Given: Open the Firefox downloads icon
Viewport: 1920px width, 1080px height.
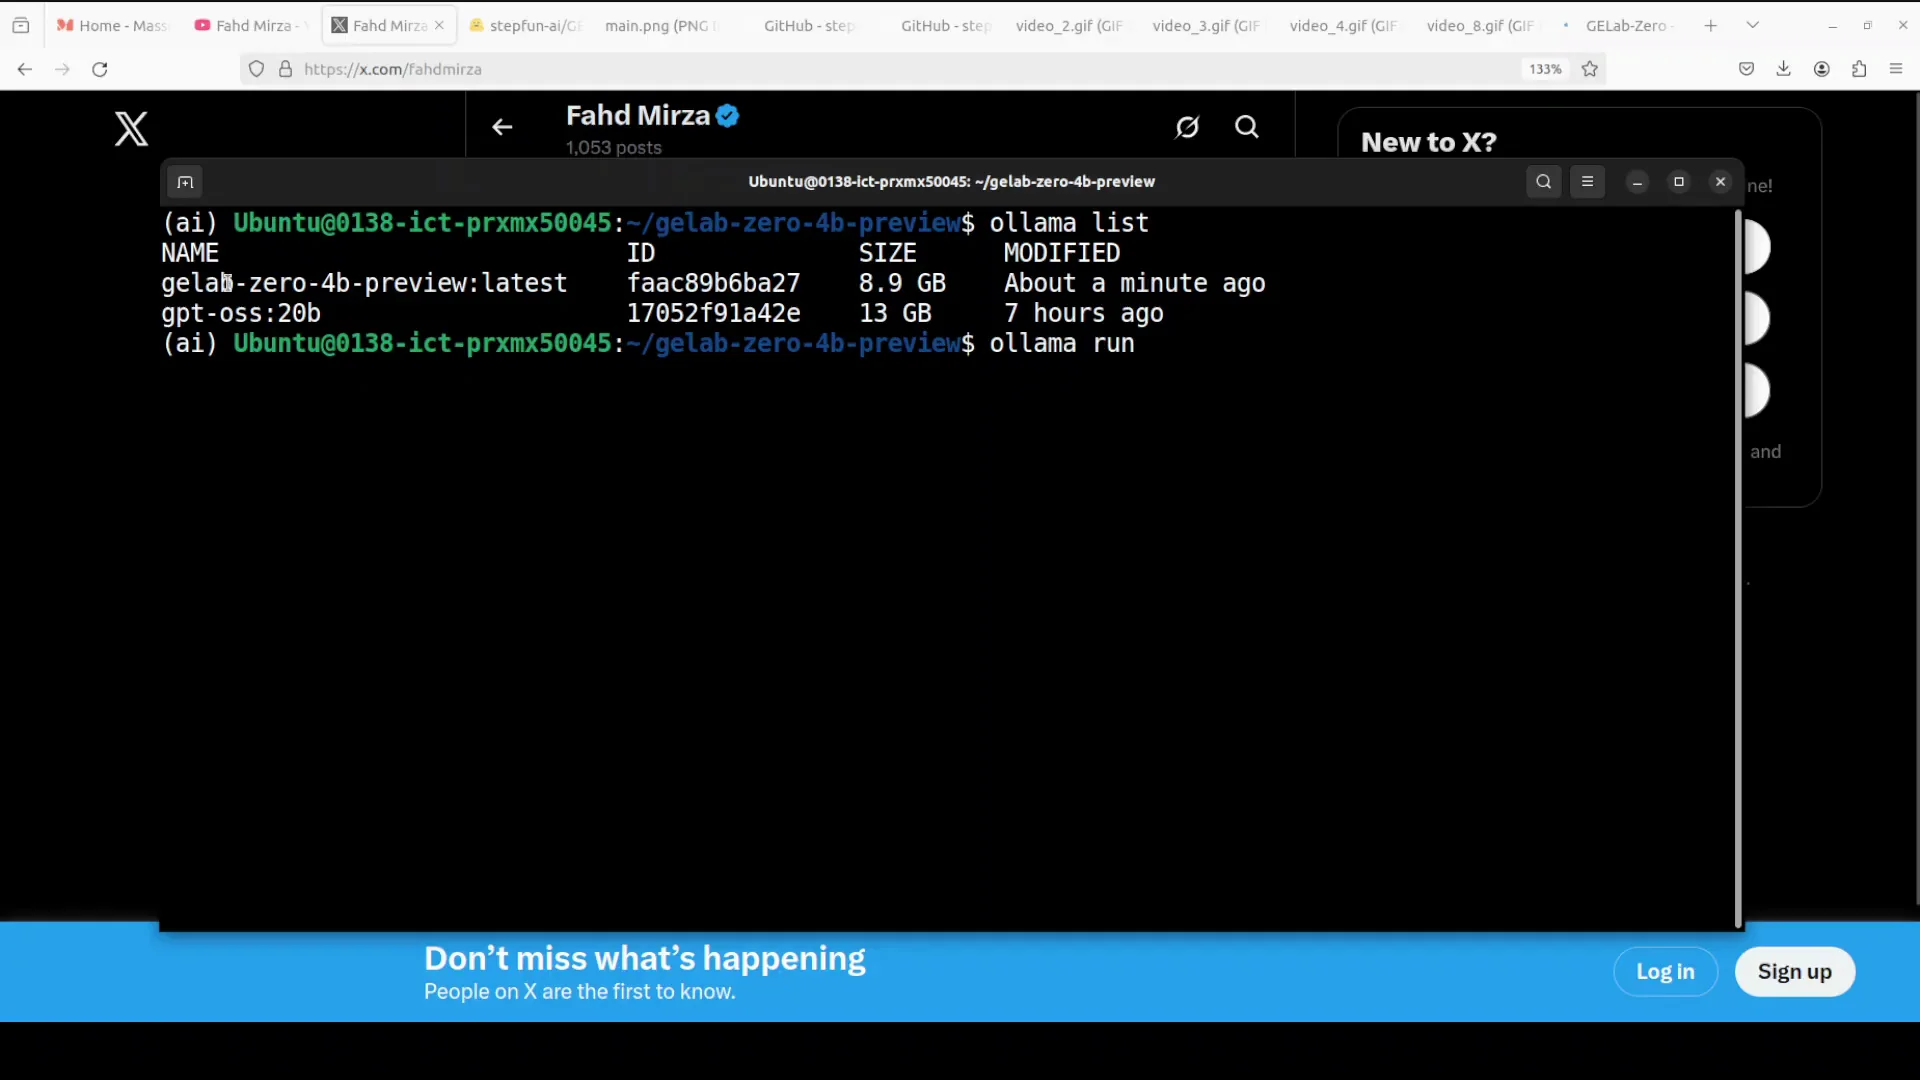Looking at the screenshot, I should click(1783, 69).
